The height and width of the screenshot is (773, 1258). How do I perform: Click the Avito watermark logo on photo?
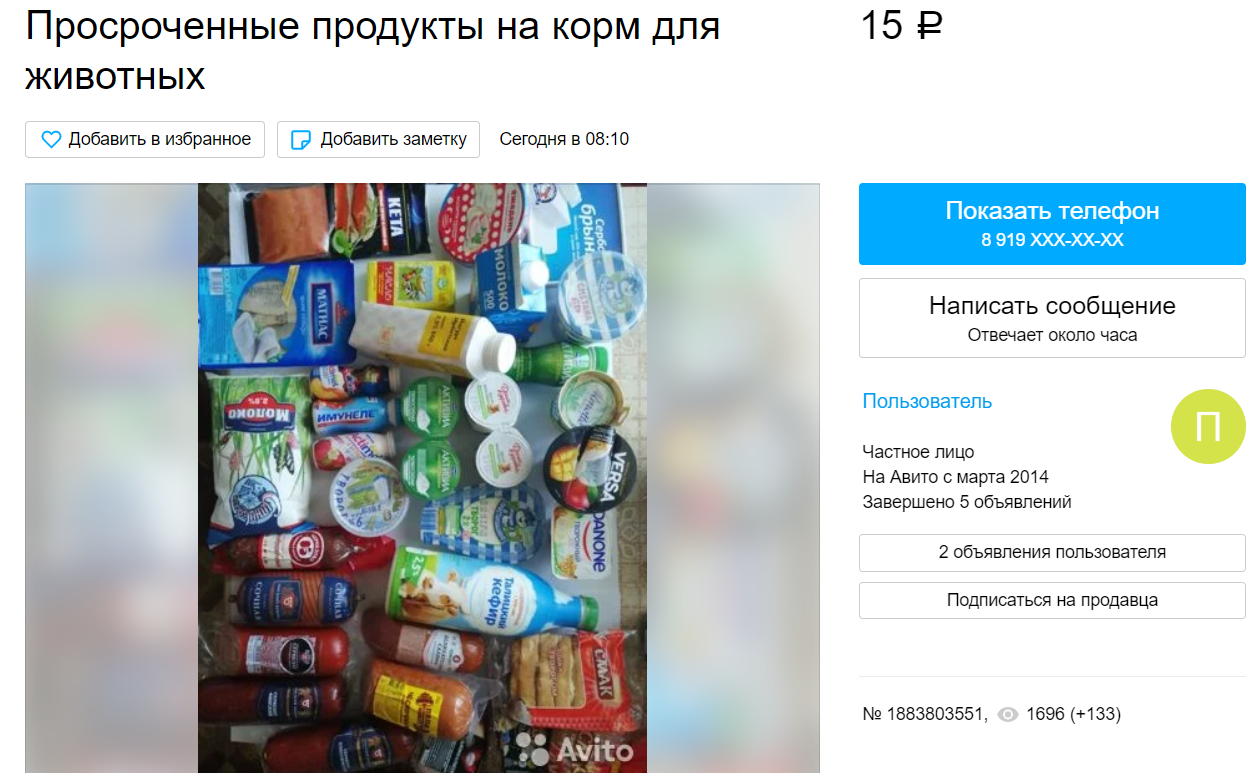(575, 750)
